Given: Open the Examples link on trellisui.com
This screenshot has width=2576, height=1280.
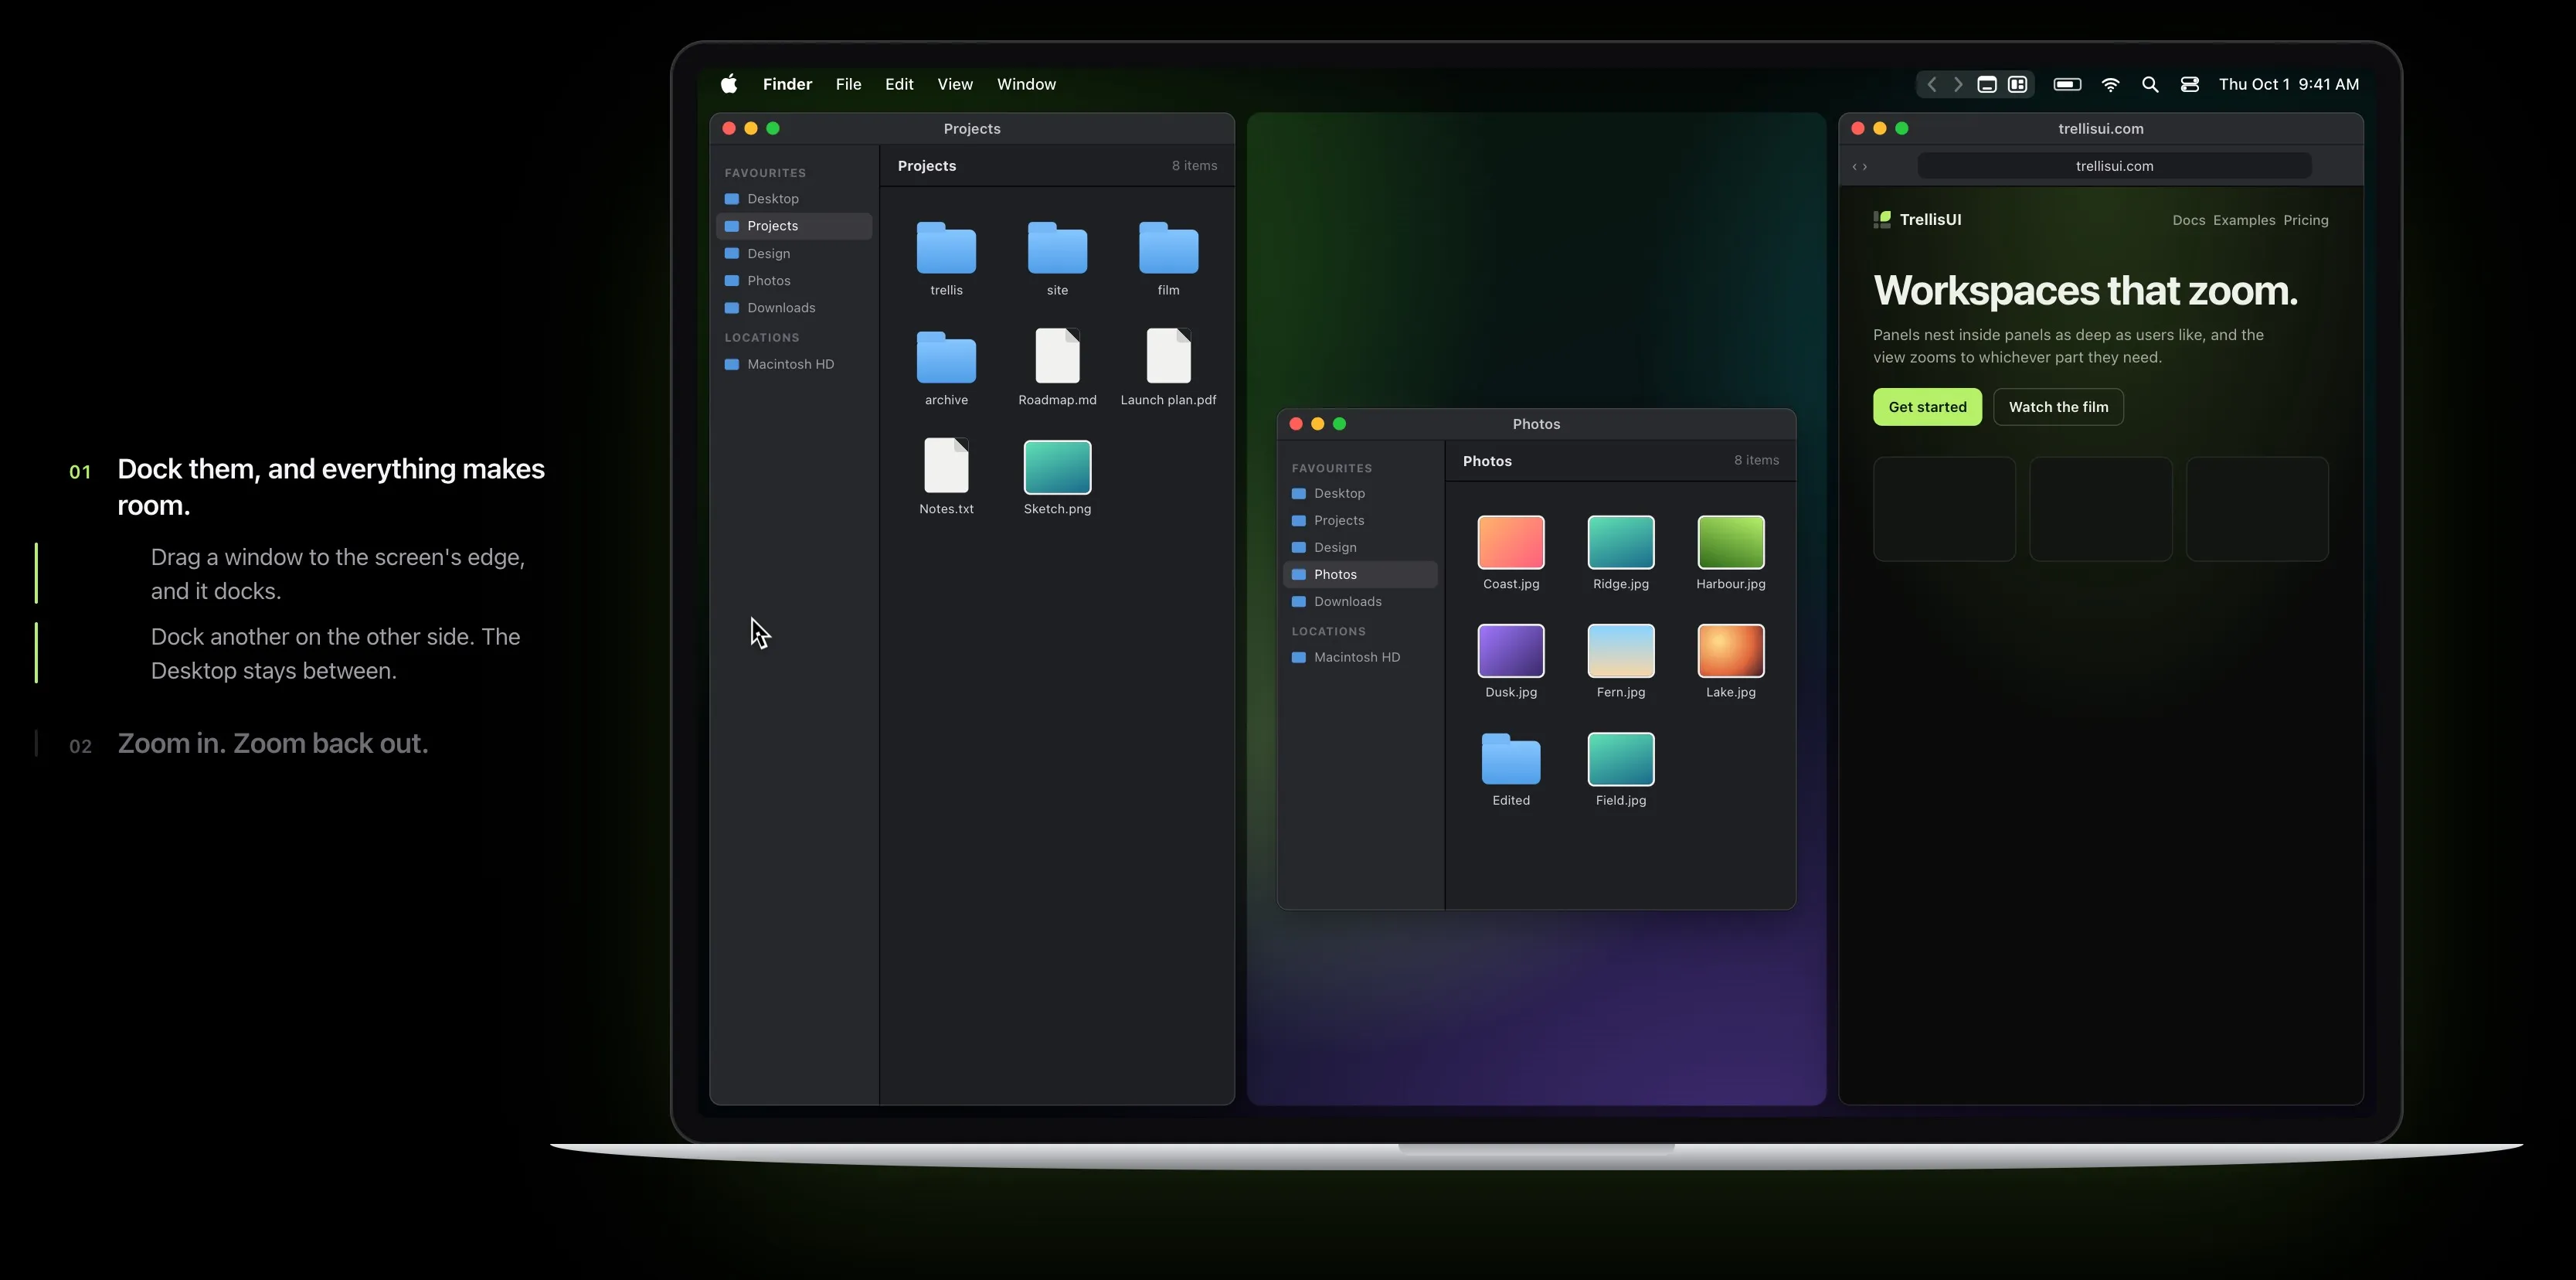Looking at the screenshot, I should coord(2244,220).
